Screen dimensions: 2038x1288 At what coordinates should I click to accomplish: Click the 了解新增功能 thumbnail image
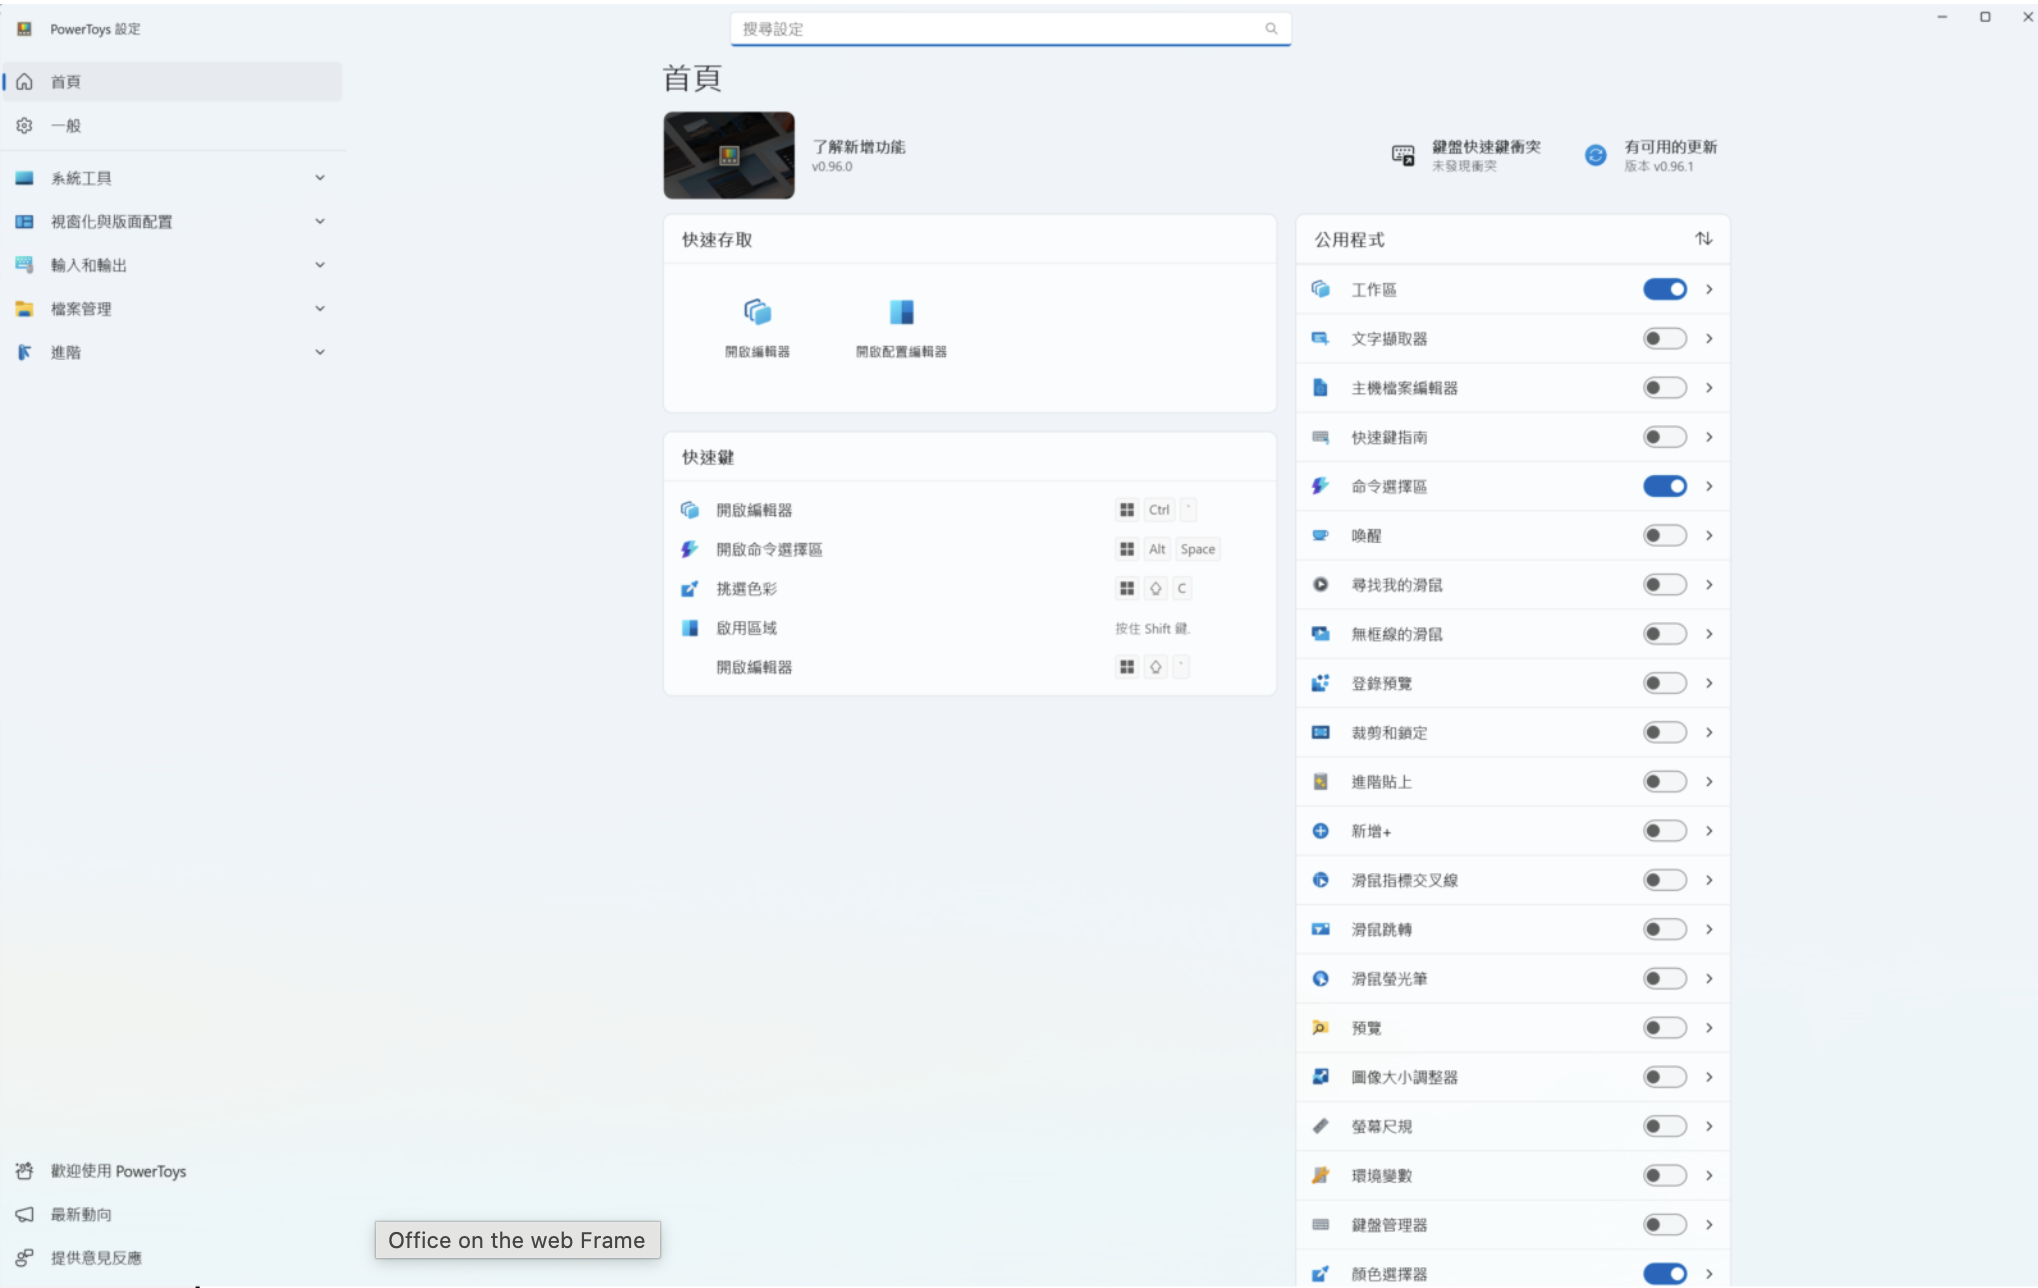tap(729, 155)
